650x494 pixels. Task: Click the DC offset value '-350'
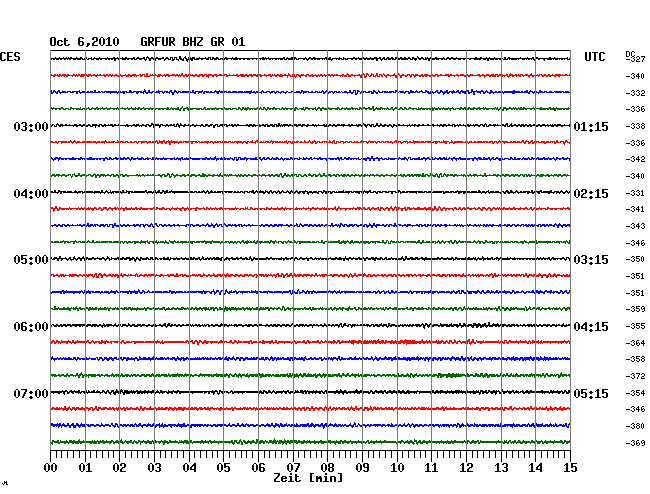635,259
